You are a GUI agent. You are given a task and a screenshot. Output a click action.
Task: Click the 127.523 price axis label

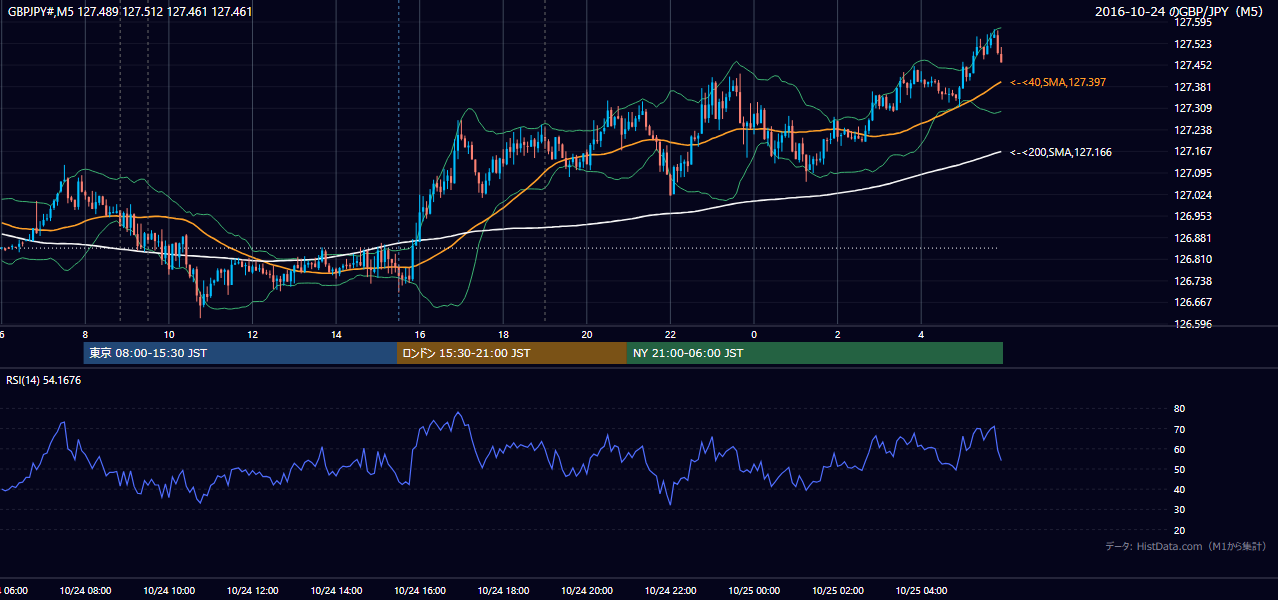(1193, 44)
